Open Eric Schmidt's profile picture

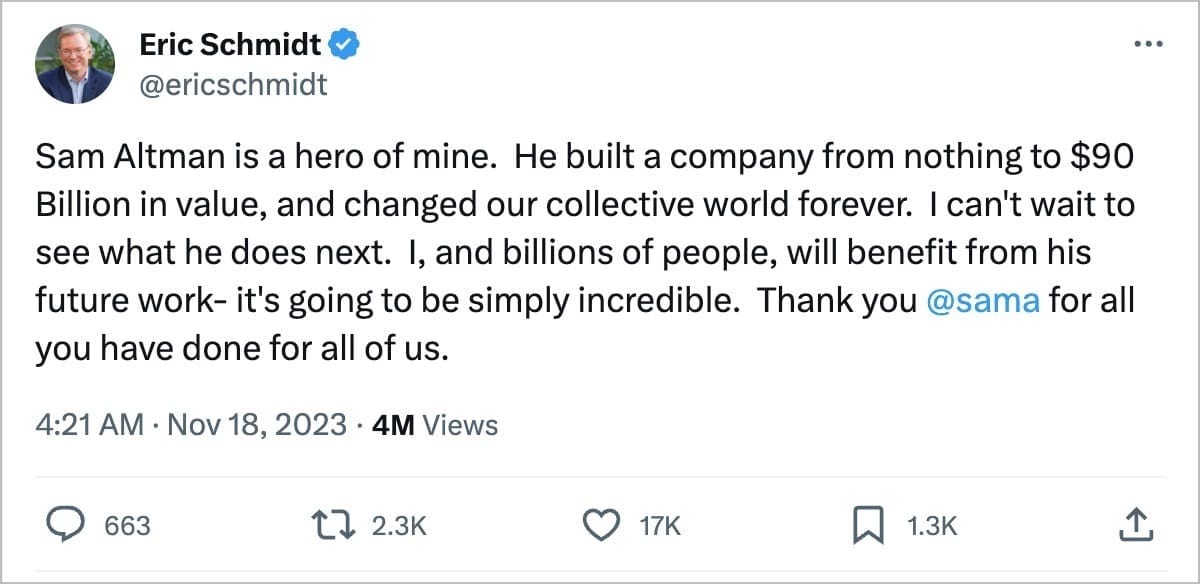click(x=75, y=64)
